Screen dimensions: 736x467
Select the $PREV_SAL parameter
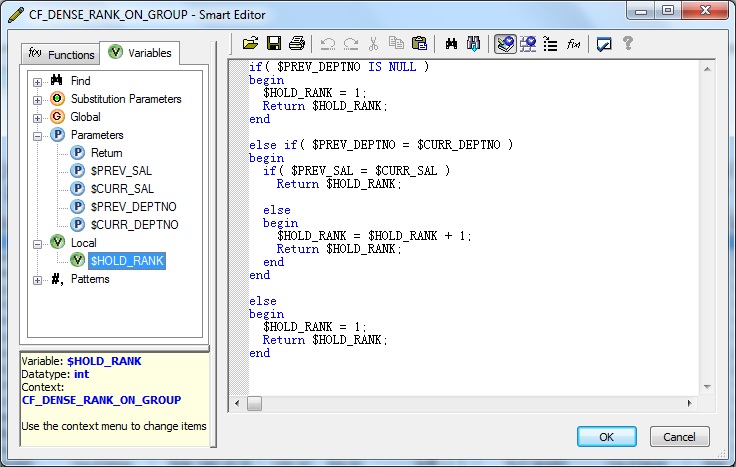tap(121, 171)
